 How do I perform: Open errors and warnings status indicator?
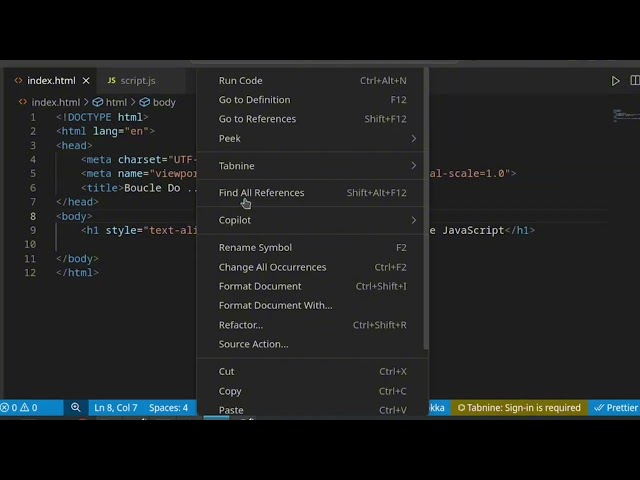19,407
